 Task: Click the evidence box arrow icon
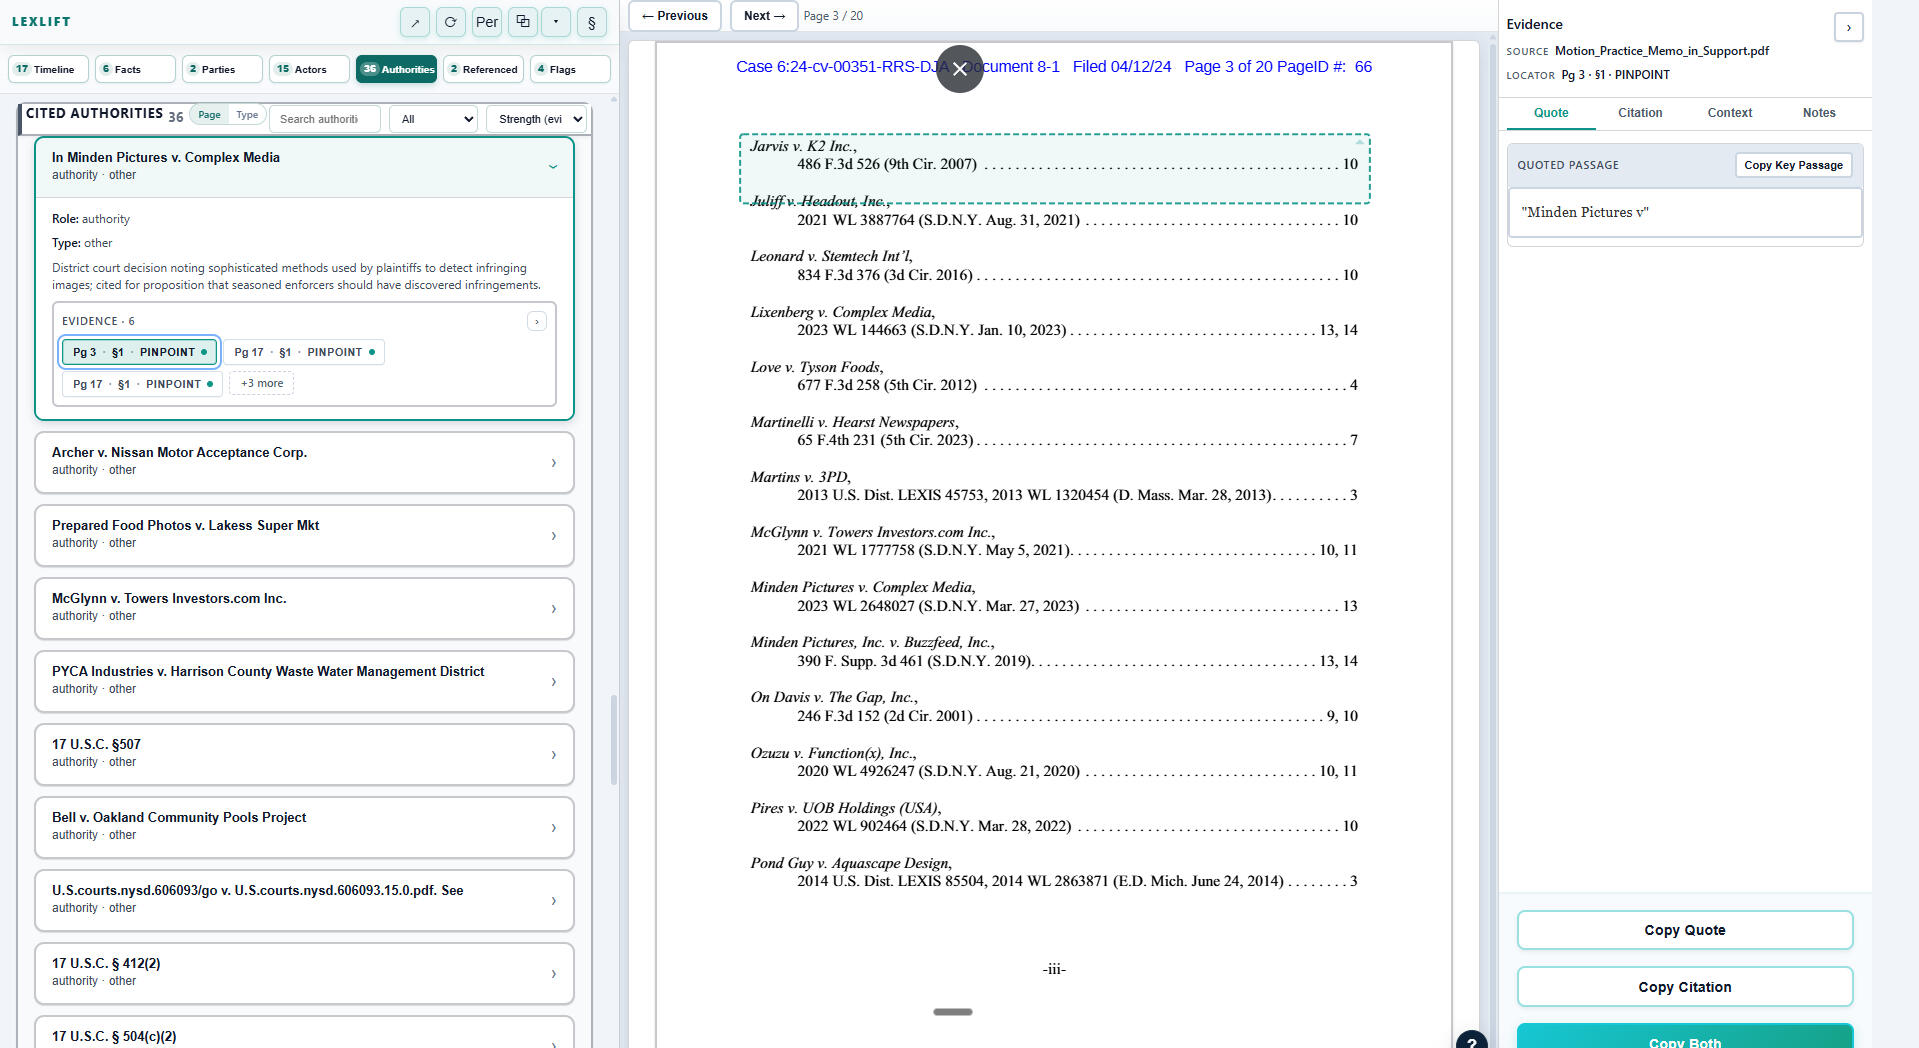537,321
